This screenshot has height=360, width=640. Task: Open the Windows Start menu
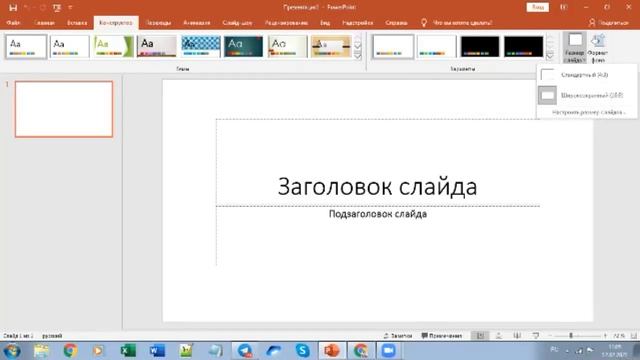[x=12, y=351]
